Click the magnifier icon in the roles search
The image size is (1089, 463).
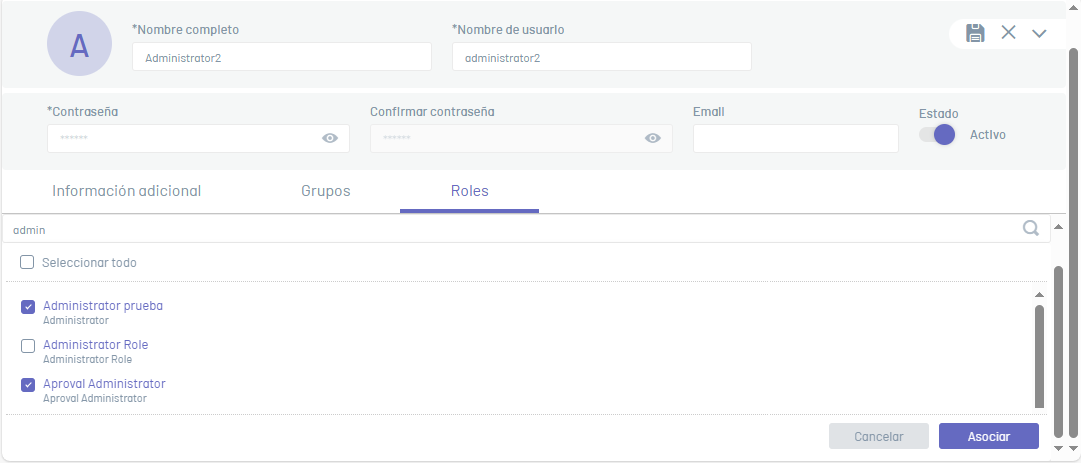click(x=1031, y=228)
